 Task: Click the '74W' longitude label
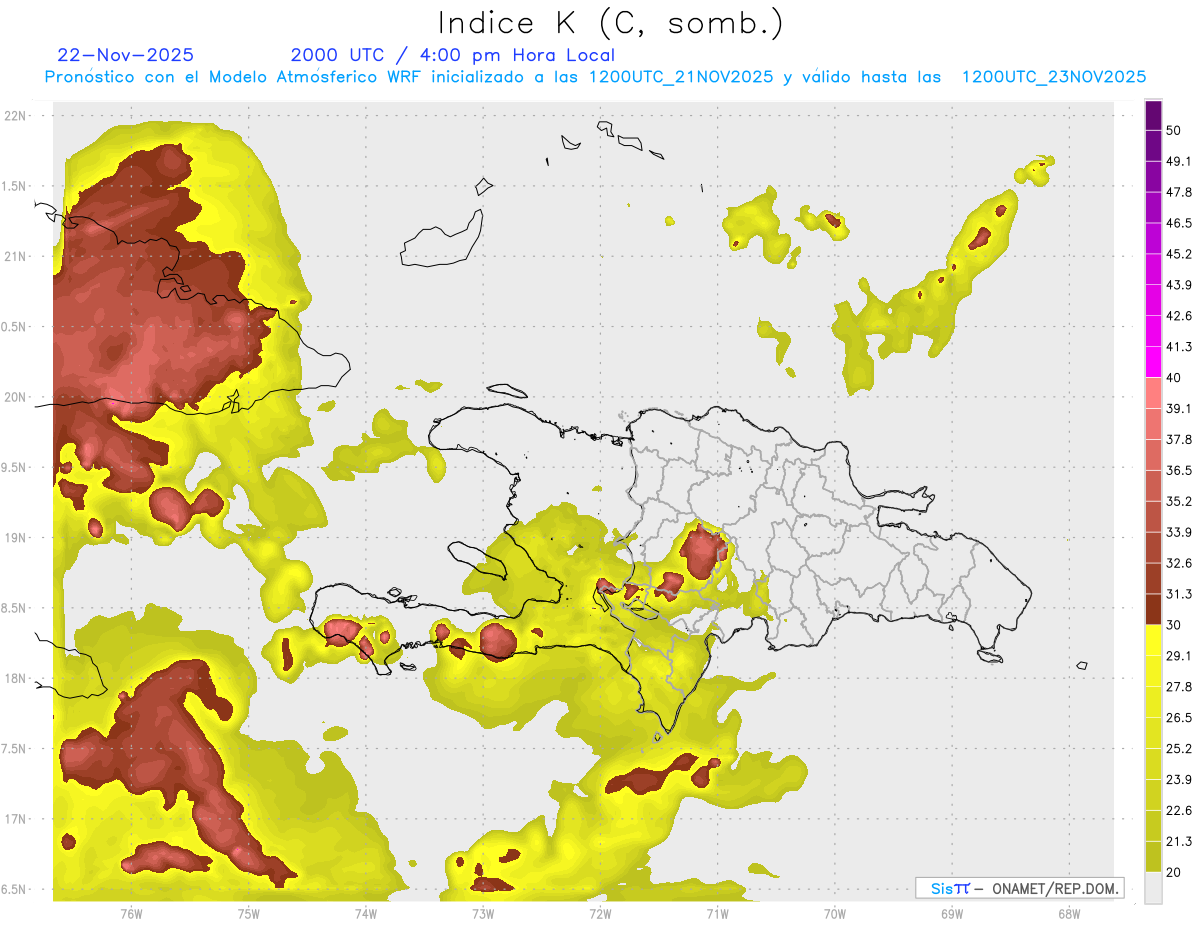pyautogui.click(x=365, y=914)
